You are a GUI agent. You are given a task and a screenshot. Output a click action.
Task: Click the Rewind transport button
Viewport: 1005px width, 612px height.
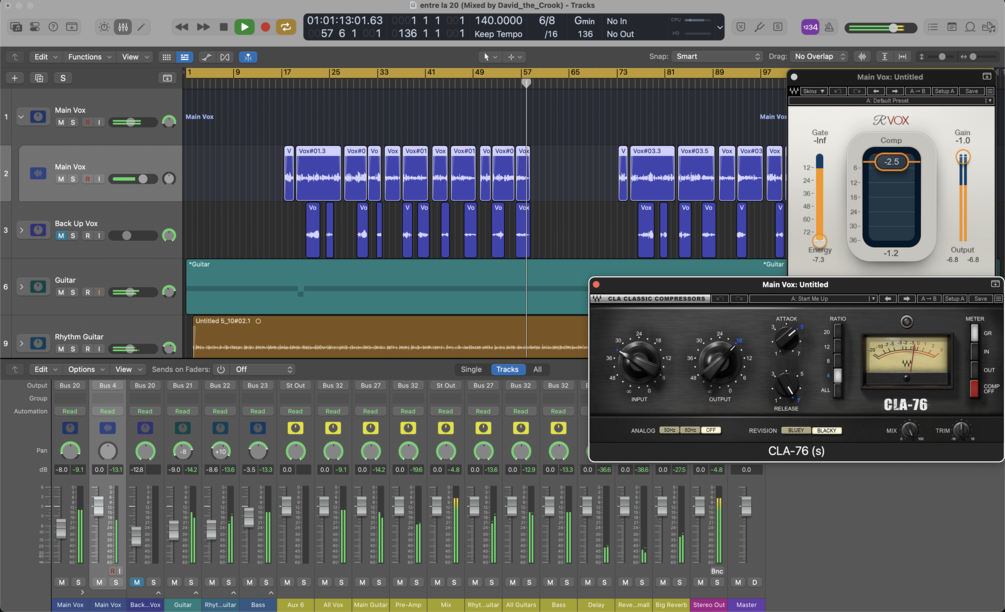181,27
